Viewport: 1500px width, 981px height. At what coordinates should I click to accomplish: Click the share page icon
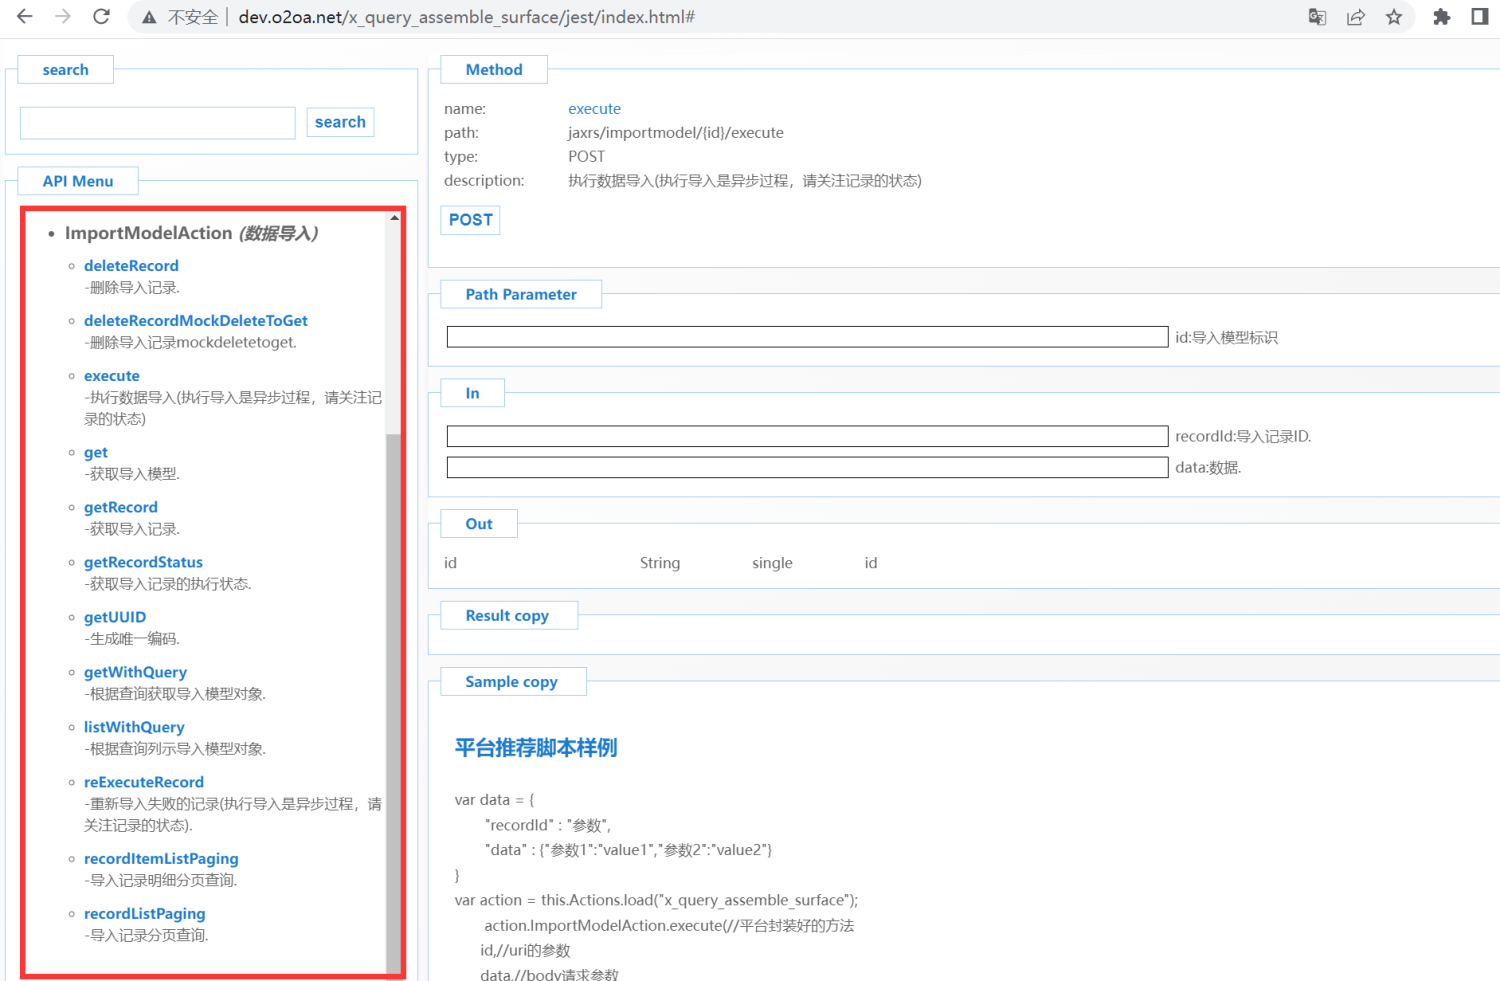pos(1356,17)
